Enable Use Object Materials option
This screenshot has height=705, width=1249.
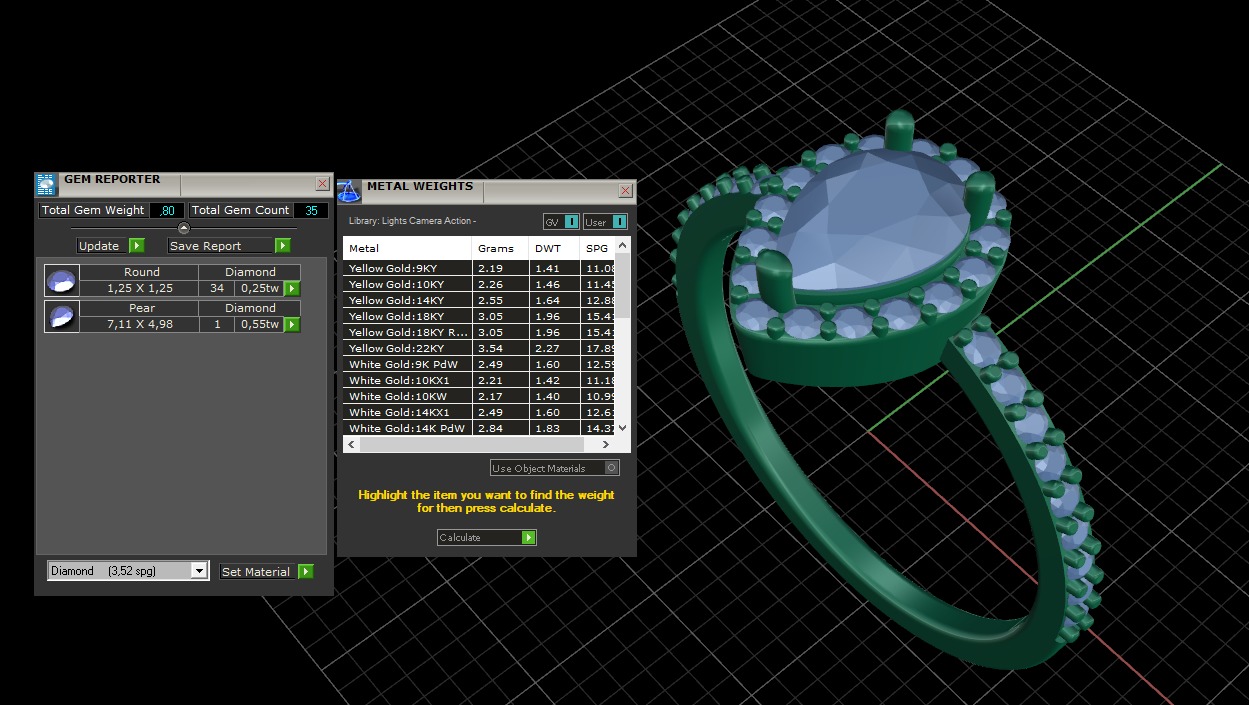(x=555, y=468)
